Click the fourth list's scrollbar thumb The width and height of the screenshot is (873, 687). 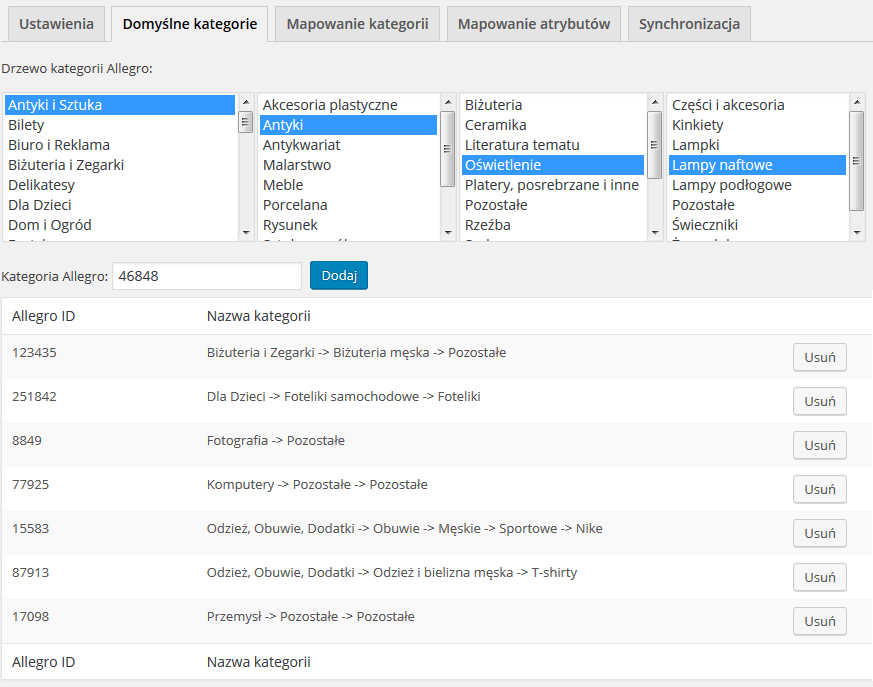pyautogui.click(x=857, y=161)
